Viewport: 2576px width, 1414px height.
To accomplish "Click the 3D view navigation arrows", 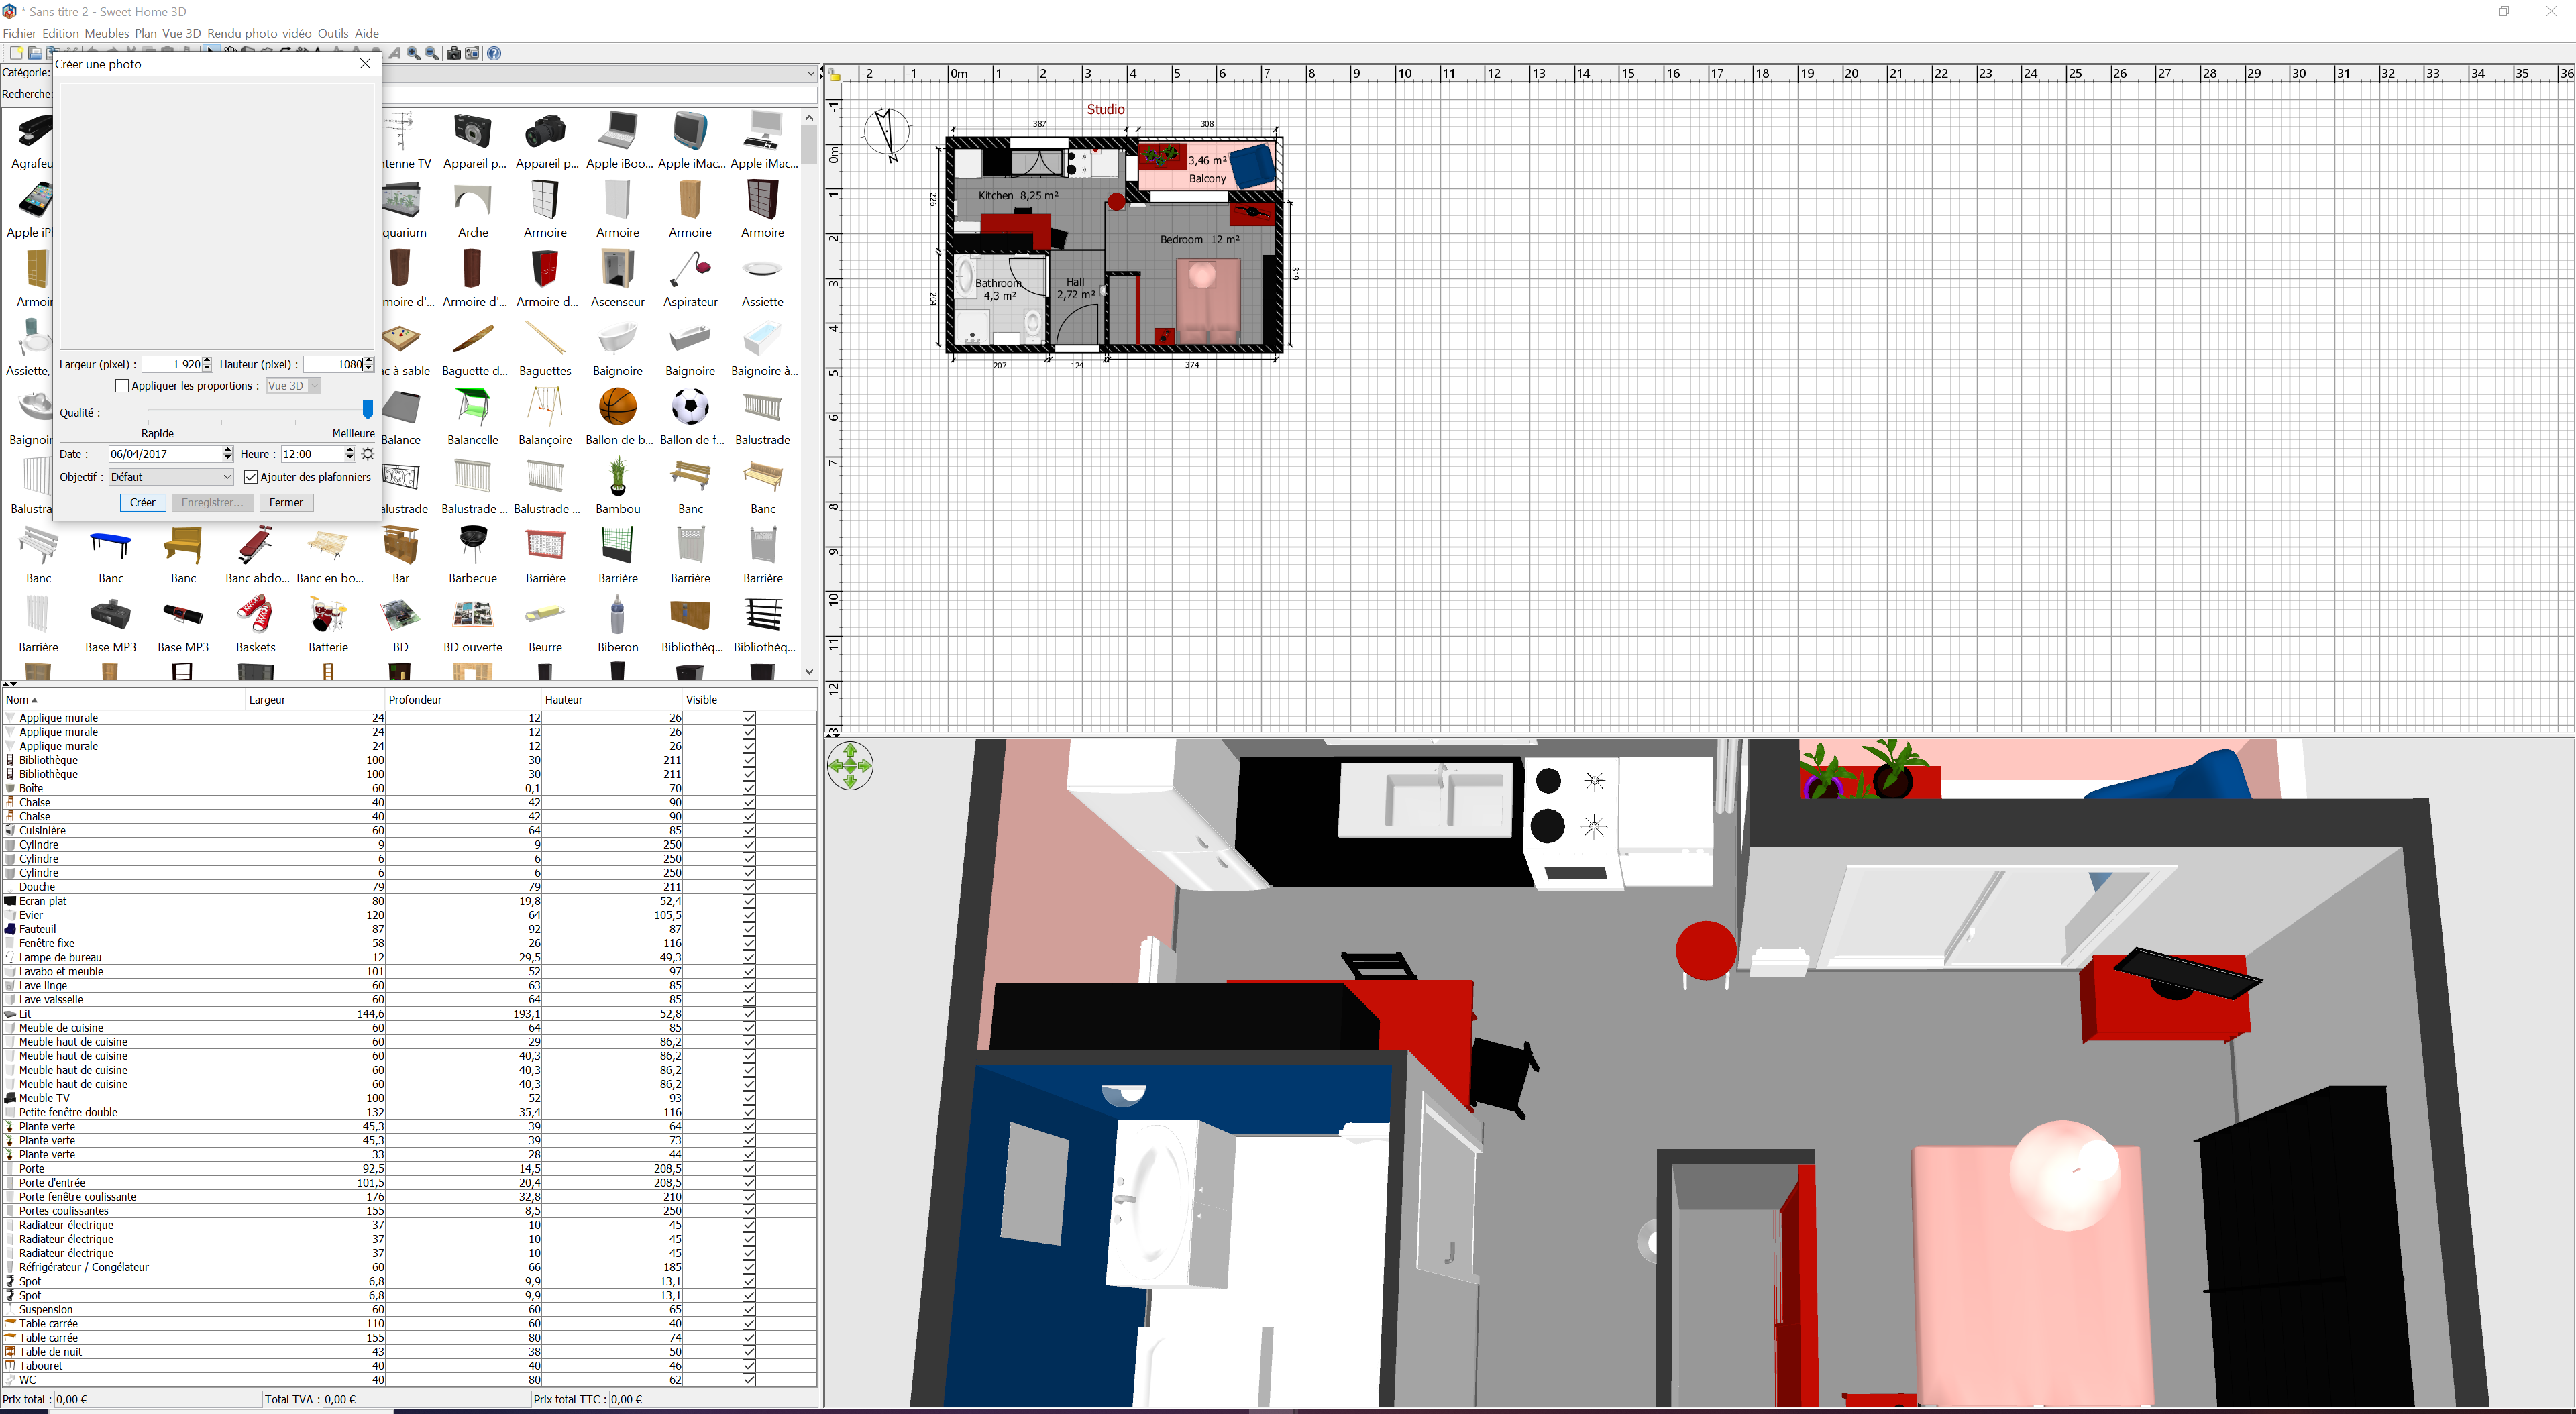I will (850, 766).
